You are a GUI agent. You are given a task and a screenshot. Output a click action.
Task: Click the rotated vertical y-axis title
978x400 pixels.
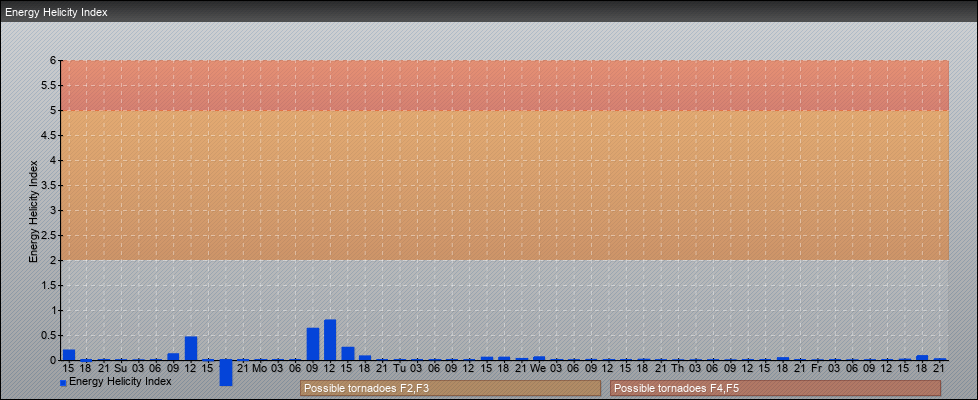[x=34, y=211]
